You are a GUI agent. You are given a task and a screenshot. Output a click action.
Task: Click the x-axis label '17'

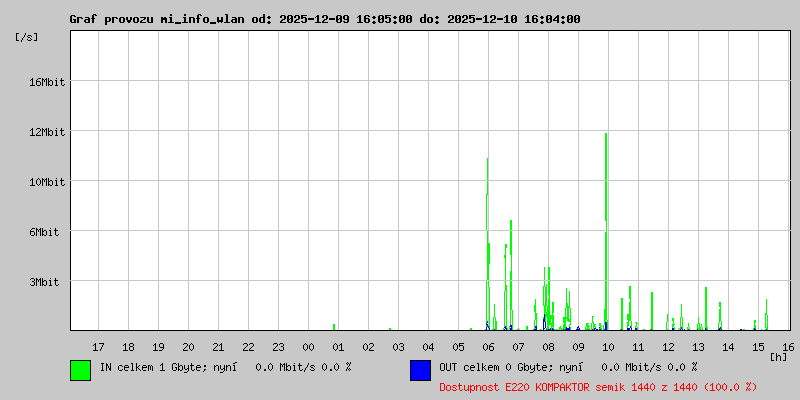98,347
